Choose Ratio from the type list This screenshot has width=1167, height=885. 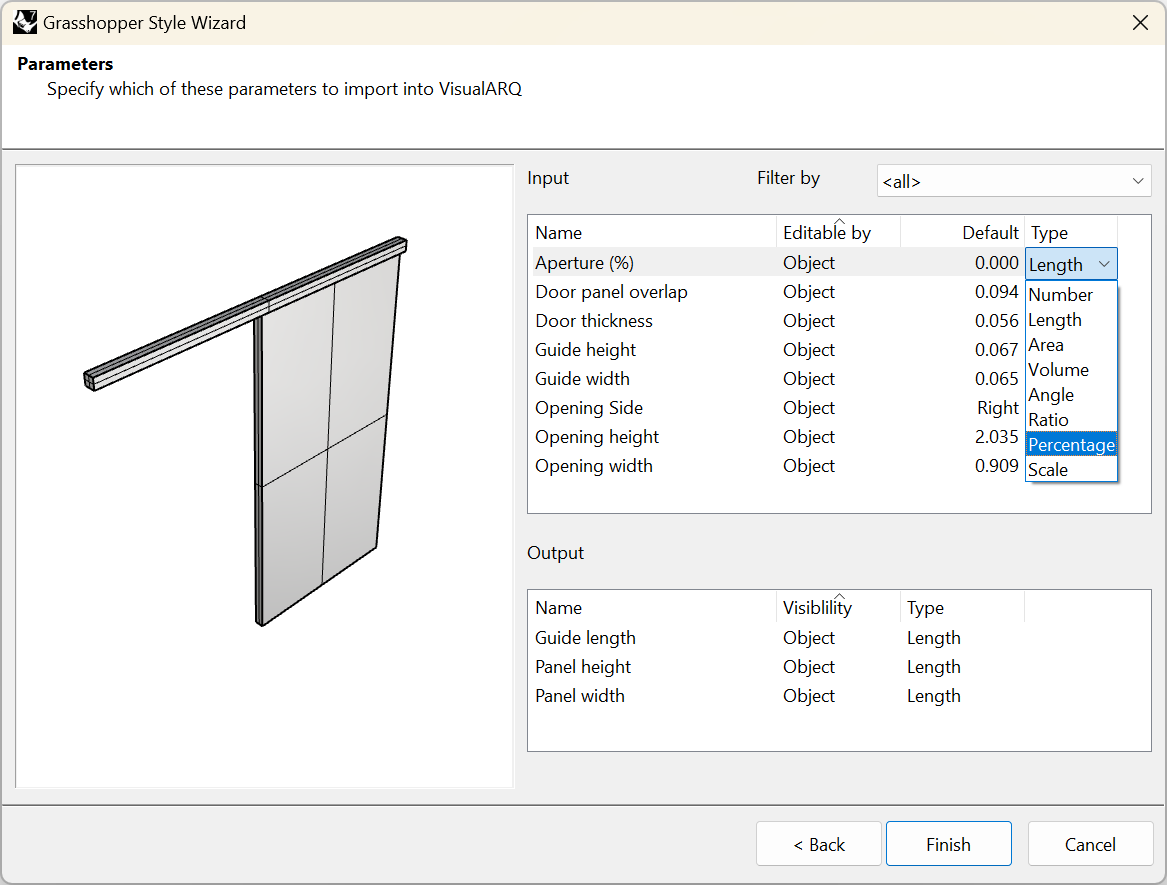(1071, 420)
